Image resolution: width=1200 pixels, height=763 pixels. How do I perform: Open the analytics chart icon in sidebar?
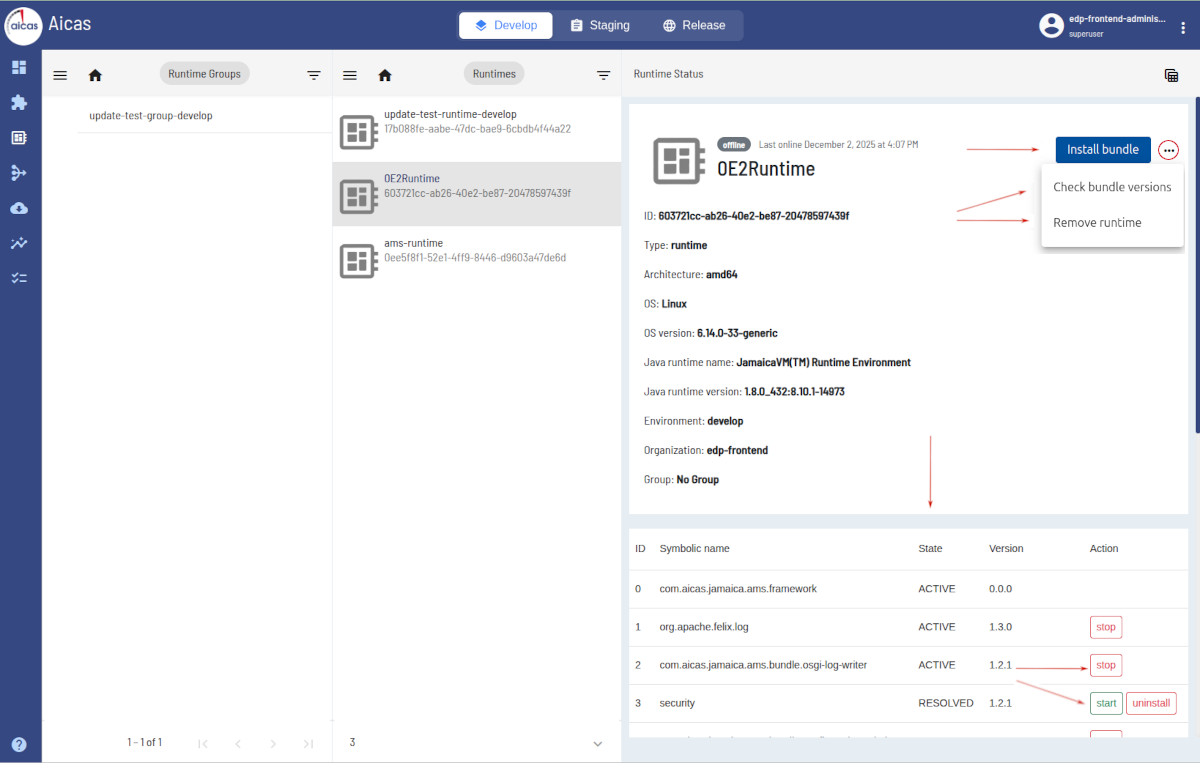(x=19, y=243)
